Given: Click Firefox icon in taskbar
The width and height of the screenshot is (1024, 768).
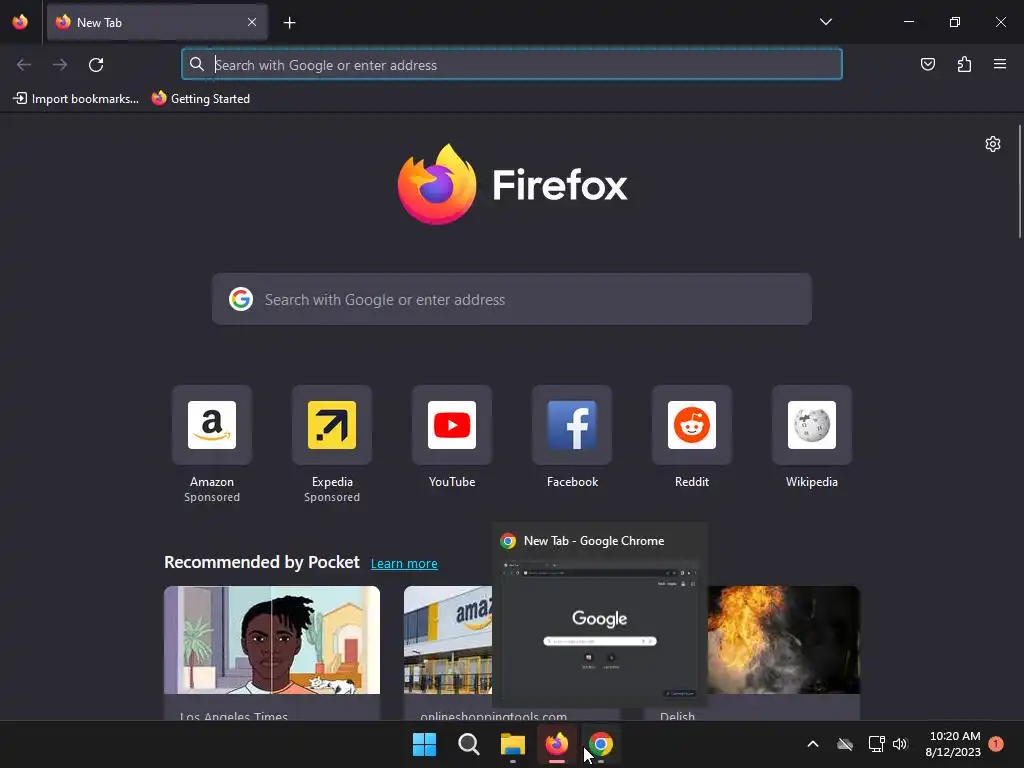Looking at the screenshot, I should click(x=557, y=744).
